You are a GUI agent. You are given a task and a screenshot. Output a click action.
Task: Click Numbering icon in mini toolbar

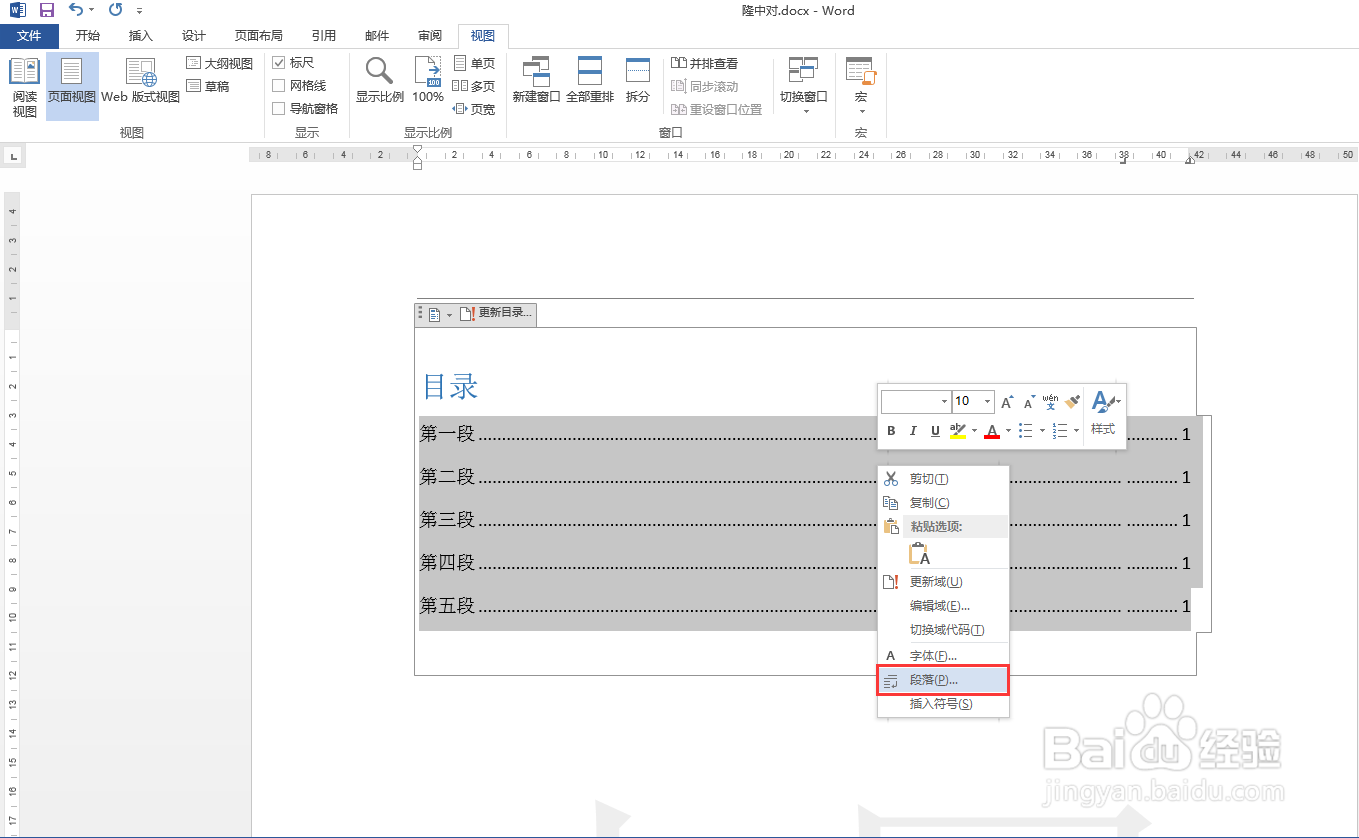[x=1061, y=431]
